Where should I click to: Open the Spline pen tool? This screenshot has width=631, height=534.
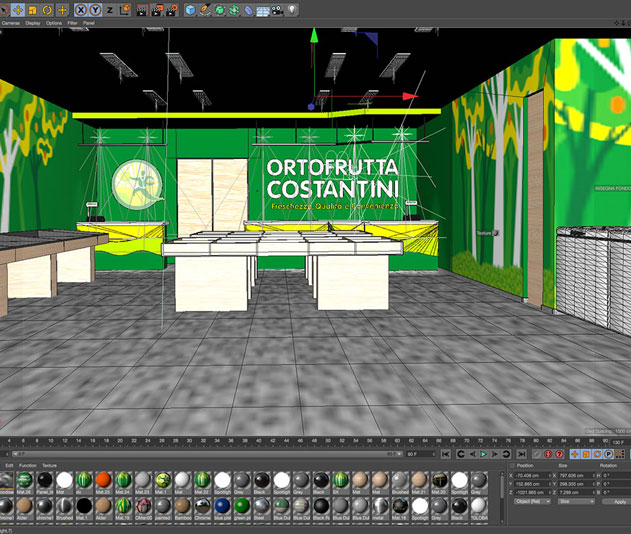(205, 10)
